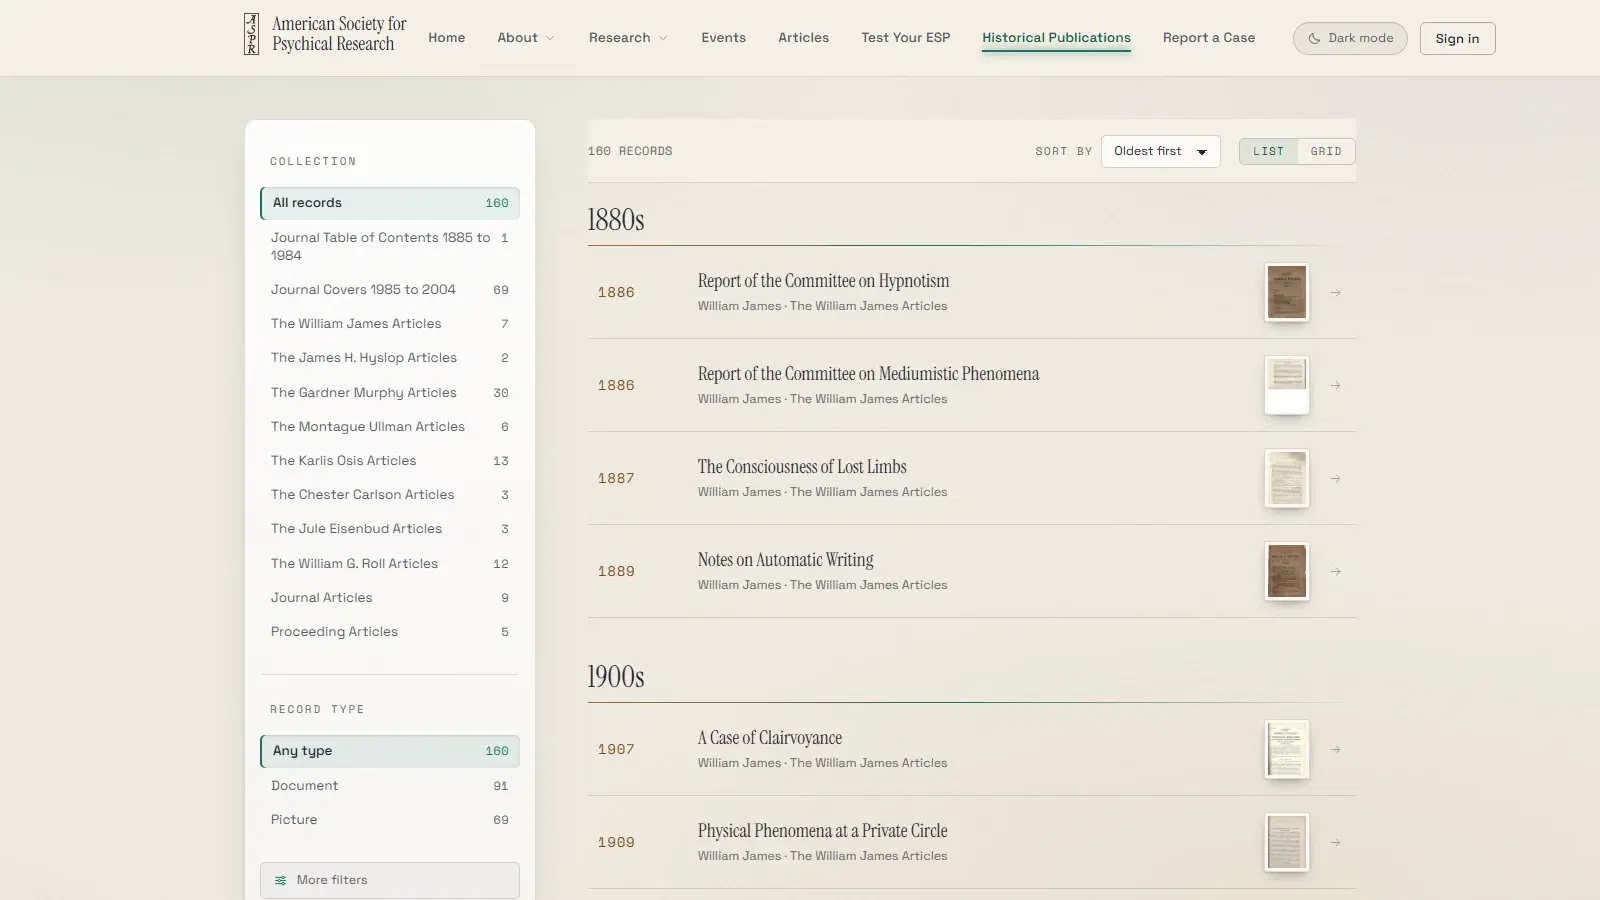Viewport: 1600px width, 900px height.
Task: Click the 160 RECORDS count label
Action: point(630,151)
